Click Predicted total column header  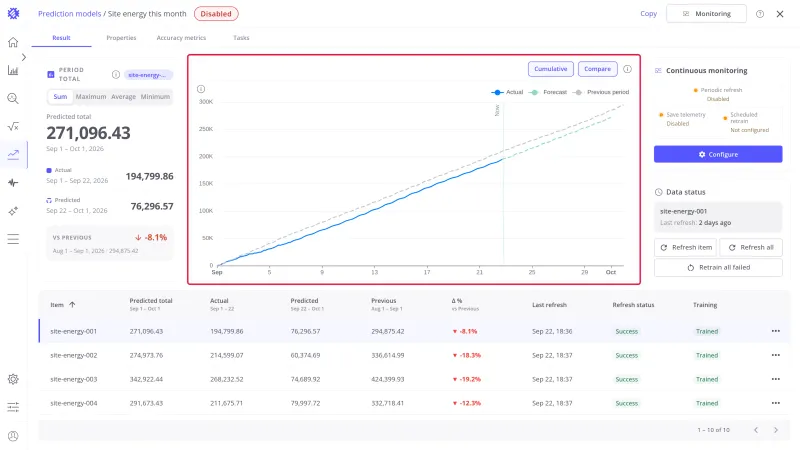(151, 301)
